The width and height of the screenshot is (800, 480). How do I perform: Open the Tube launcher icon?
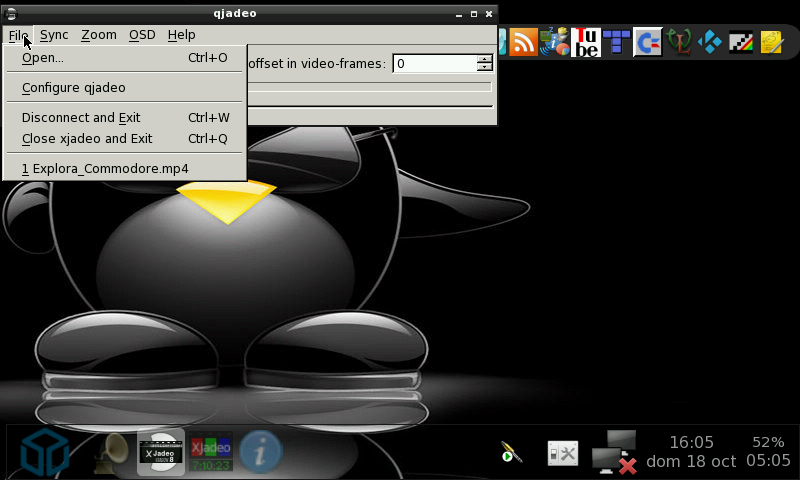coord(586,42)
